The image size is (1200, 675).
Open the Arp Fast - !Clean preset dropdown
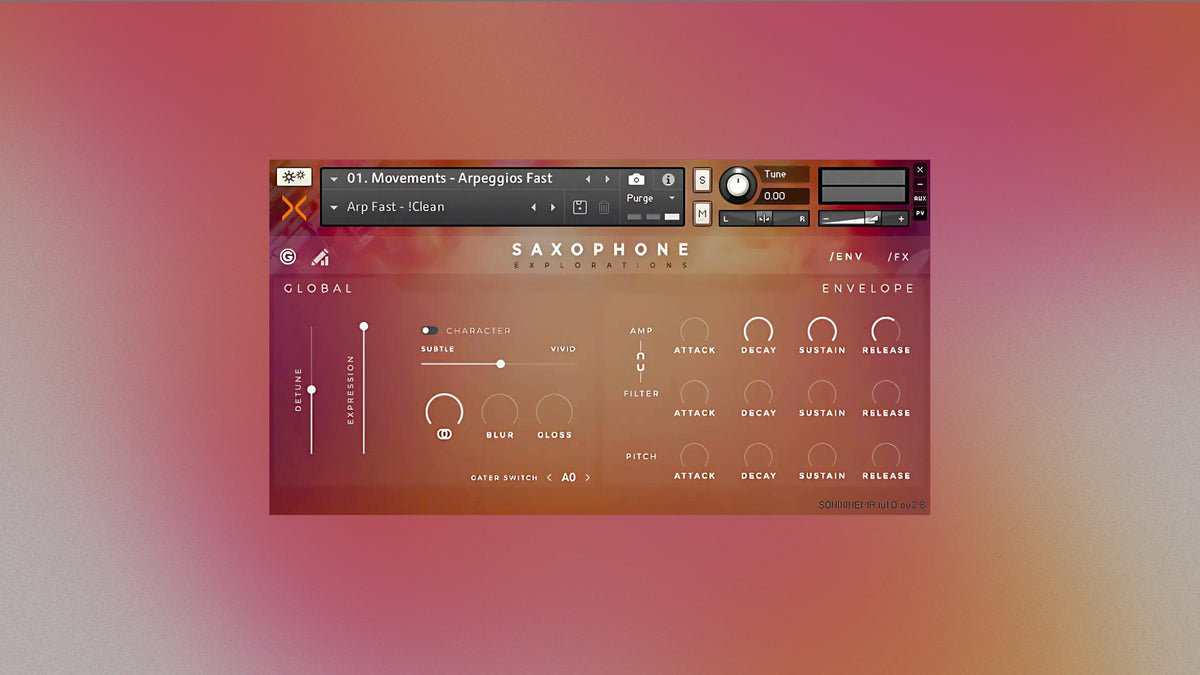tap(334, 208)
